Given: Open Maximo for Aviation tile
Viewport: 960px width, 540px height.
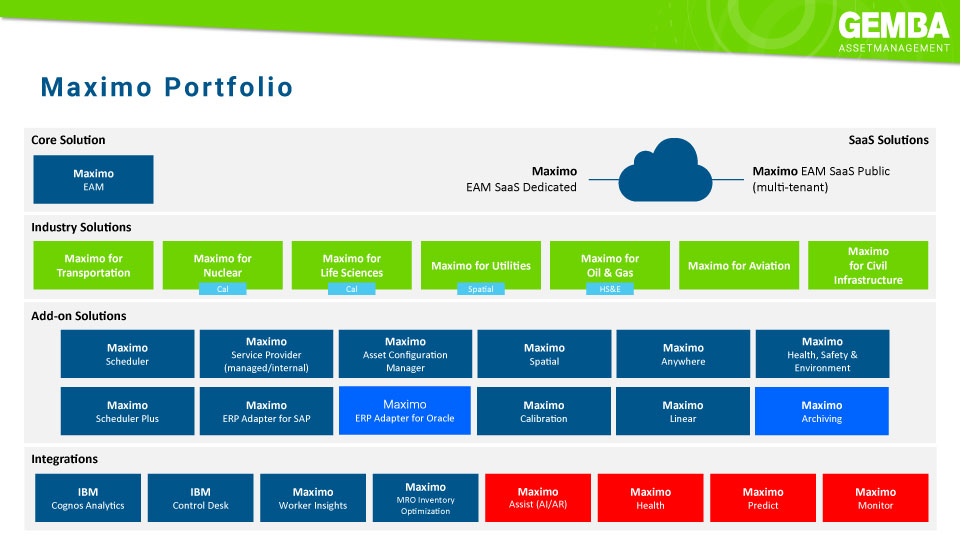Looking at the screenshot, I should [739, 266].
